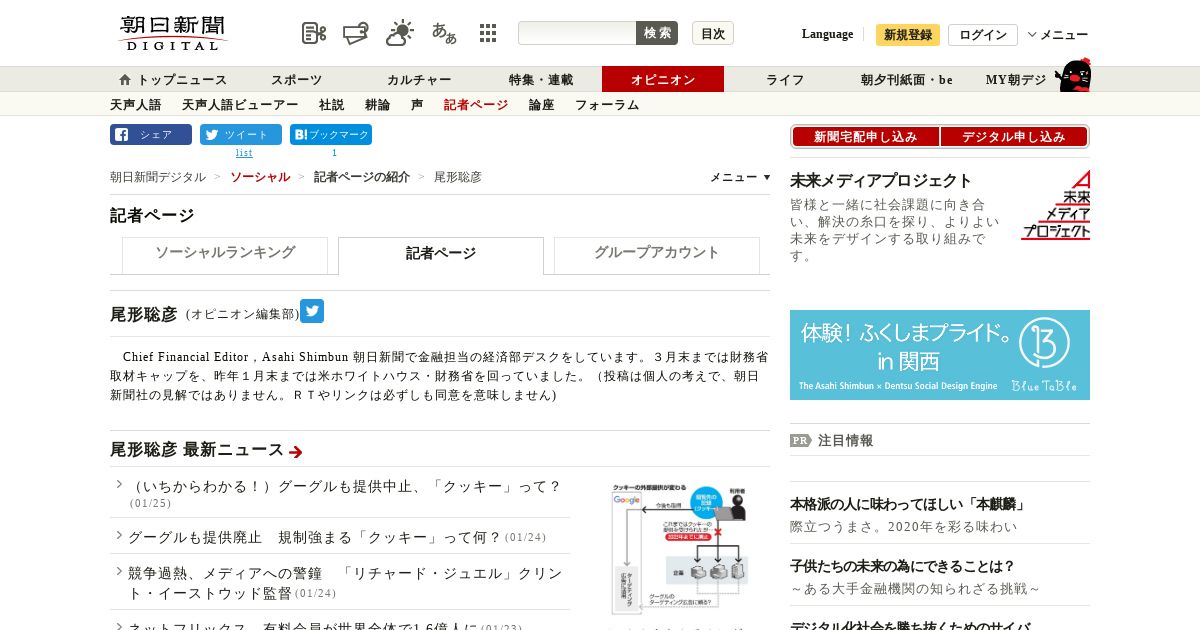
Task: Expand arrow for 競争過熱 article
Action: pyautogui.click(x=119, y=572)
